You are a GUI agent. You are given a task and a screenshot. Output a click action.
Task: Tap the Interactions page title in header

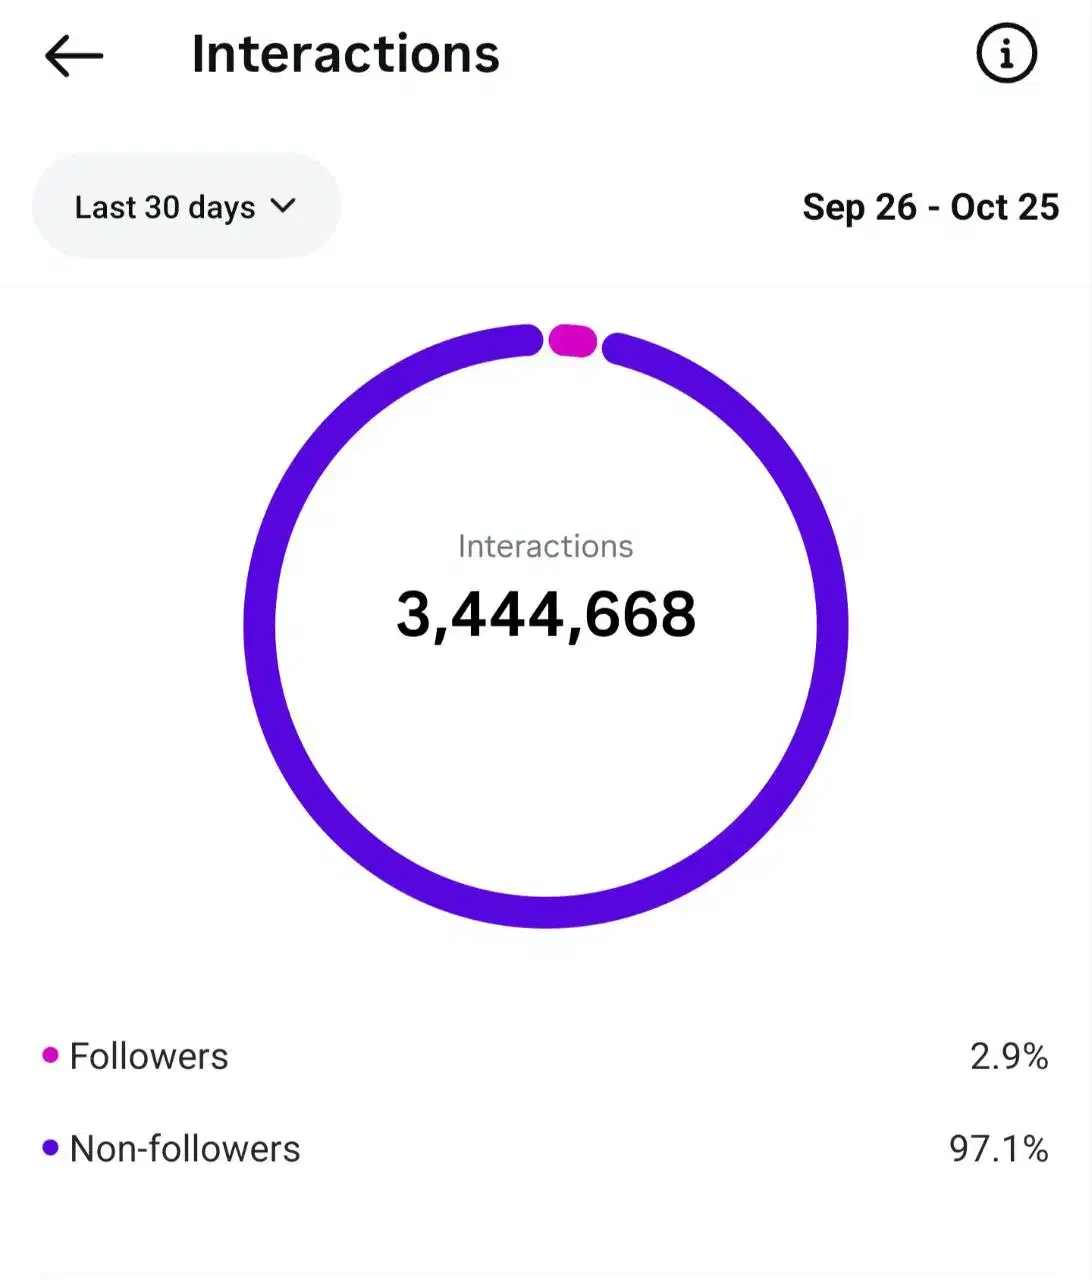[x=345, y=54]
